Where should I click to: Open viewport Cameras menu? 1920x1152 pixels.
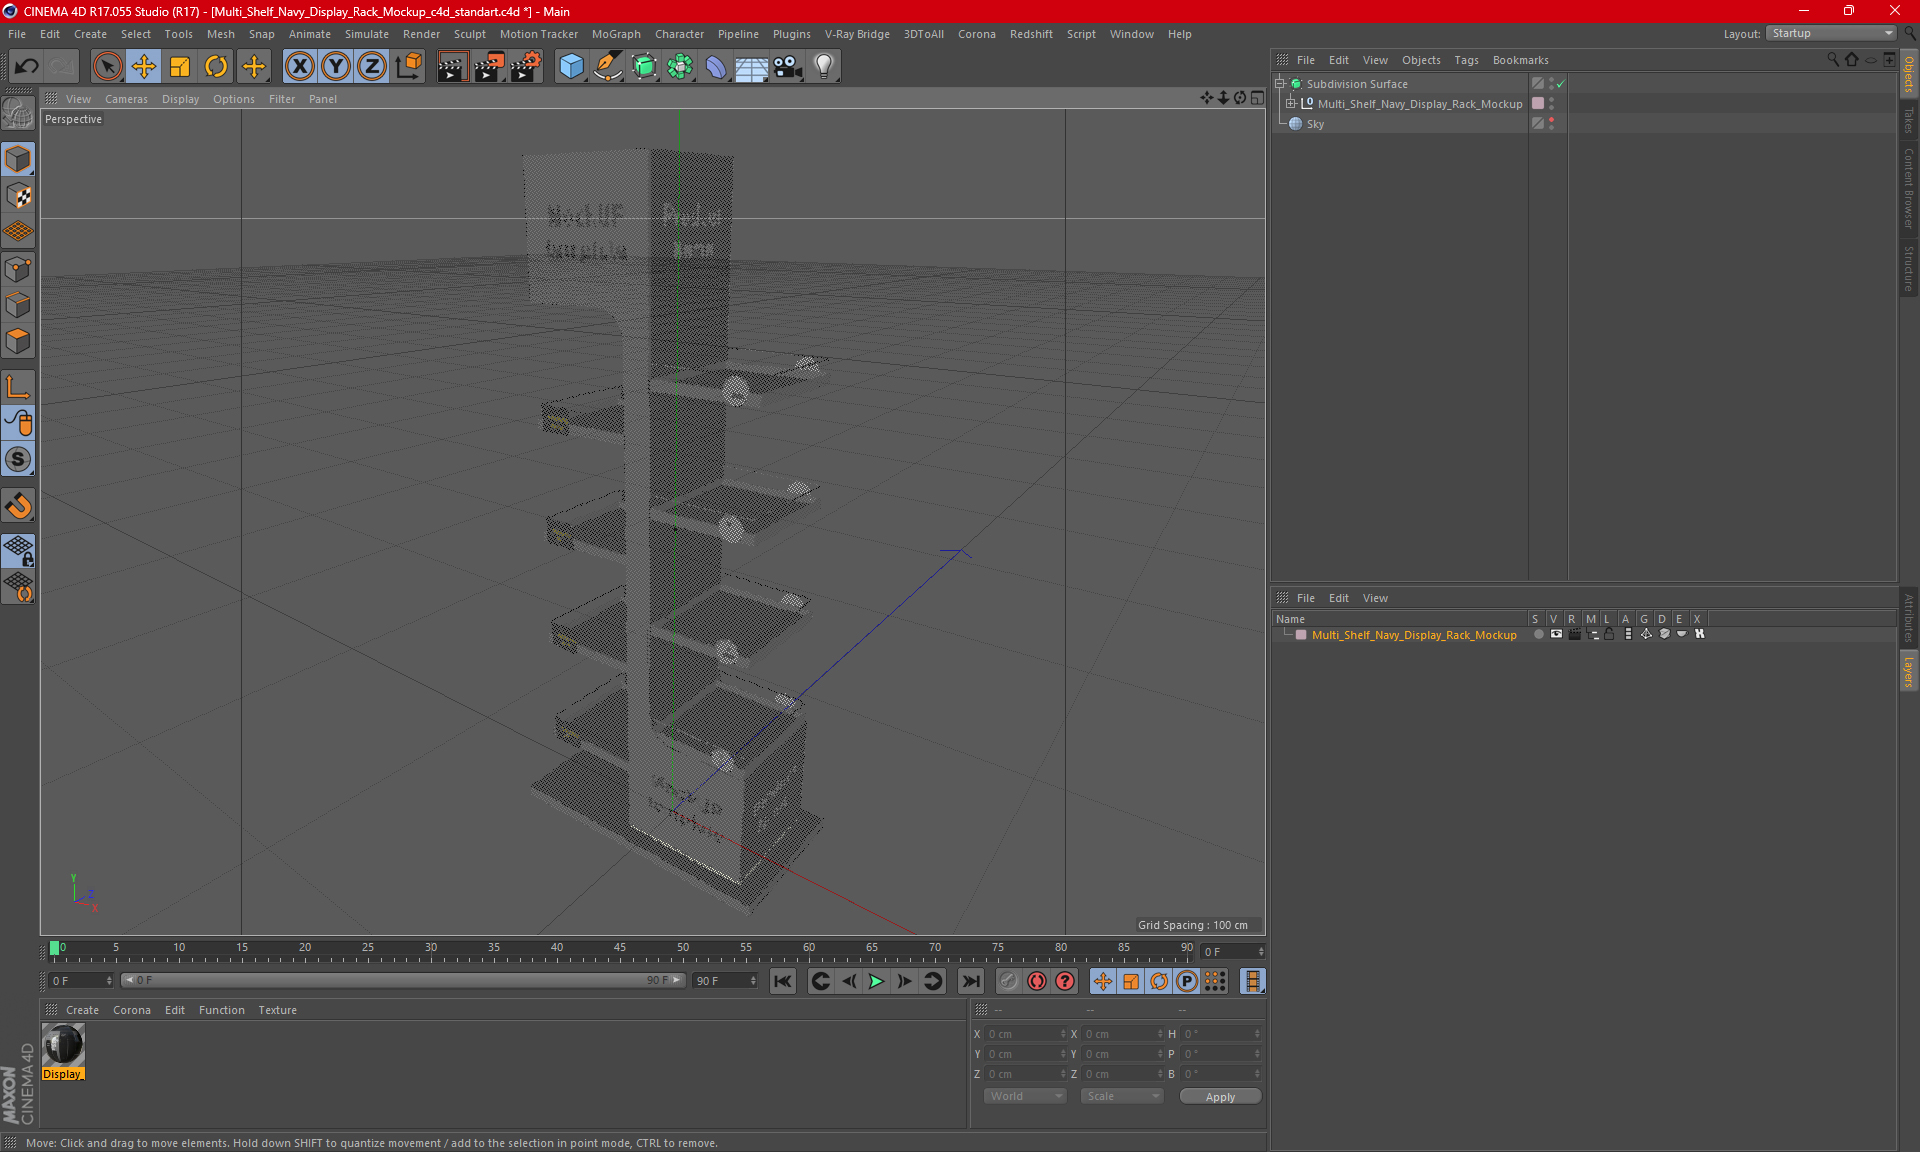pos(126,99)
